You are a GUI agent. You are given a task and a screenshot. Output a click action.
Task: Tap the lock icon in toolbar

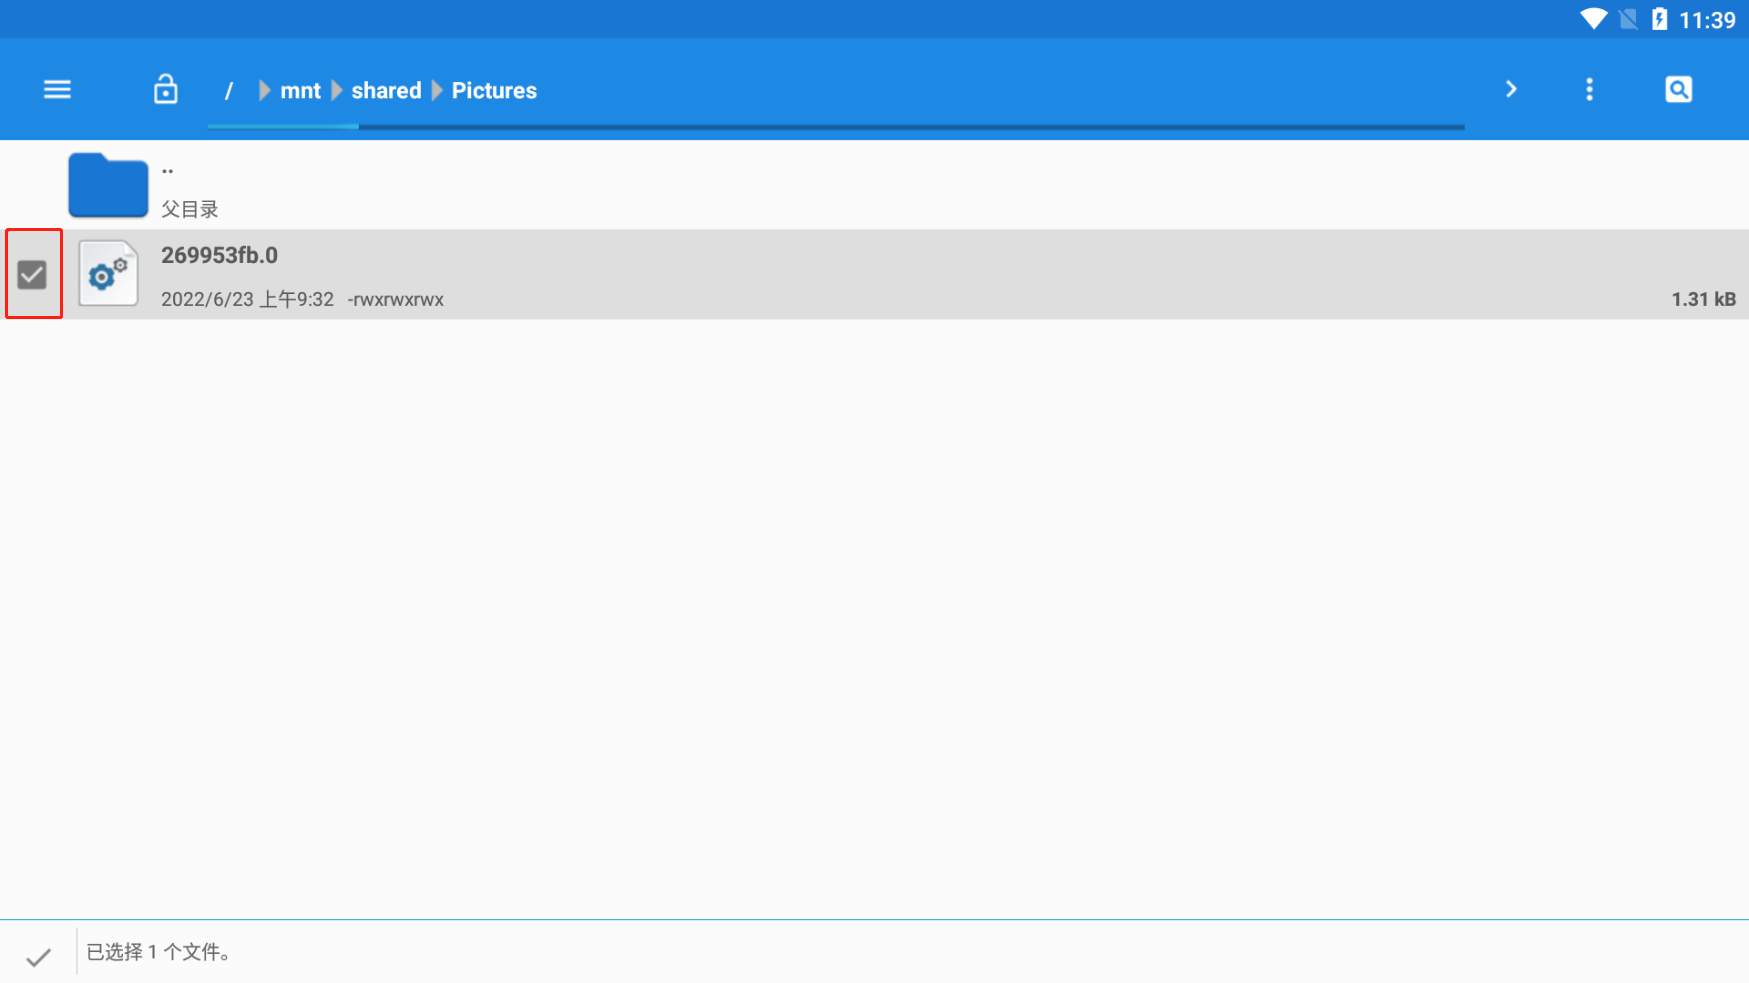(x=166, y=90)
